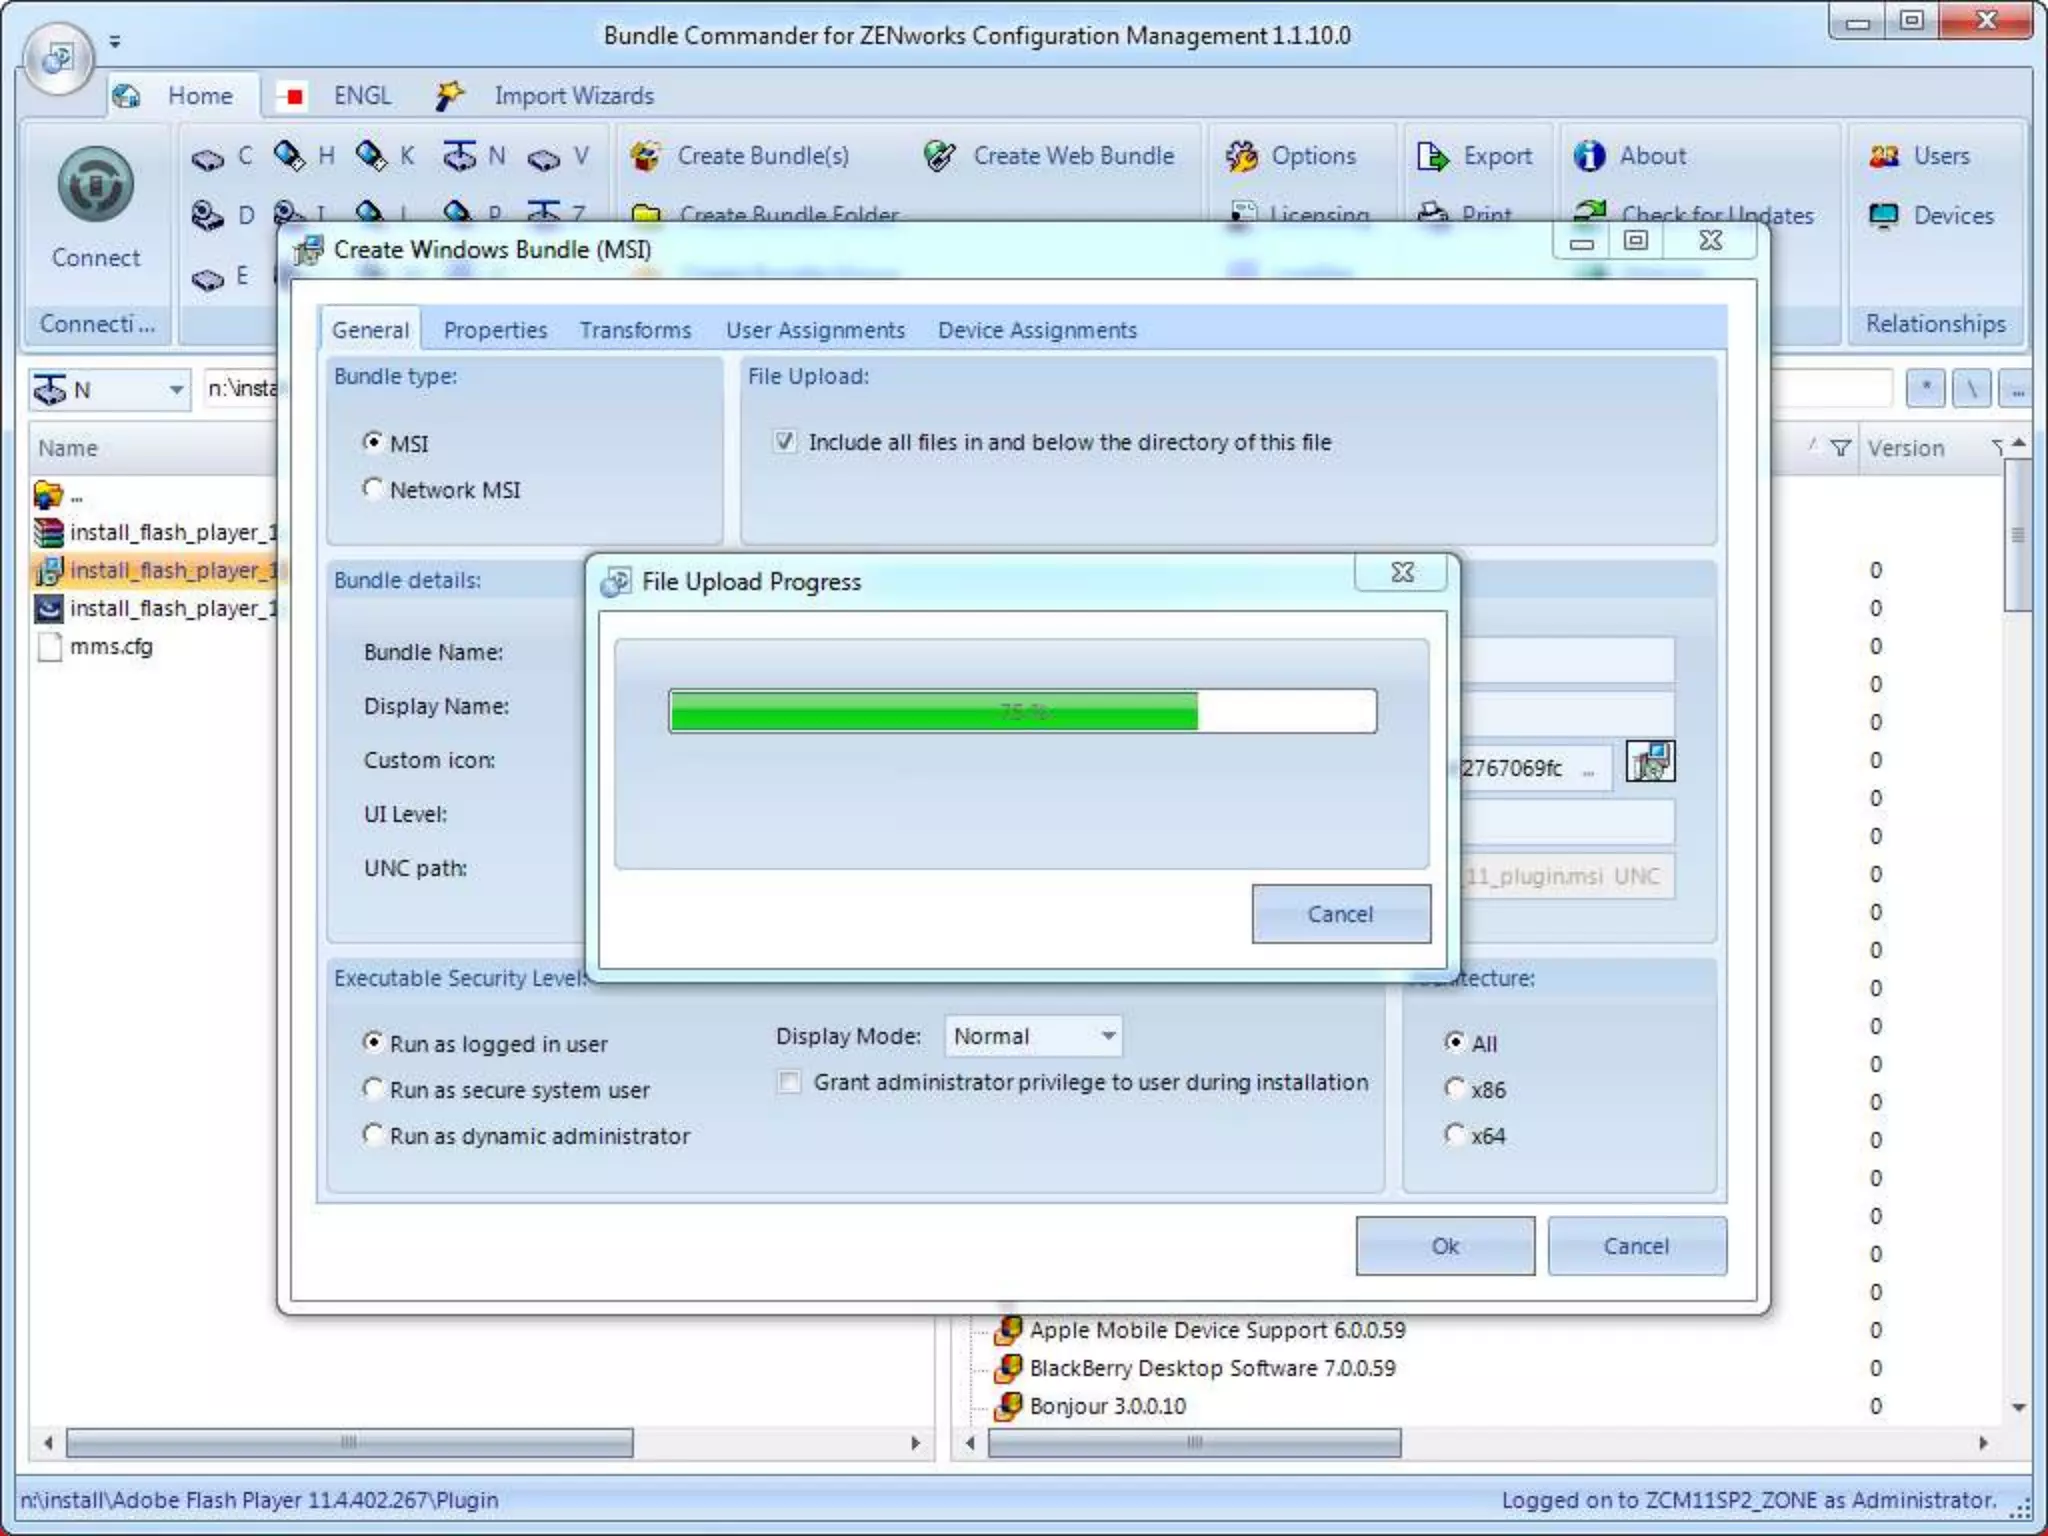2048x1536 pixels.
Task: Open the application orb menu button
Action: pos(58,58)
